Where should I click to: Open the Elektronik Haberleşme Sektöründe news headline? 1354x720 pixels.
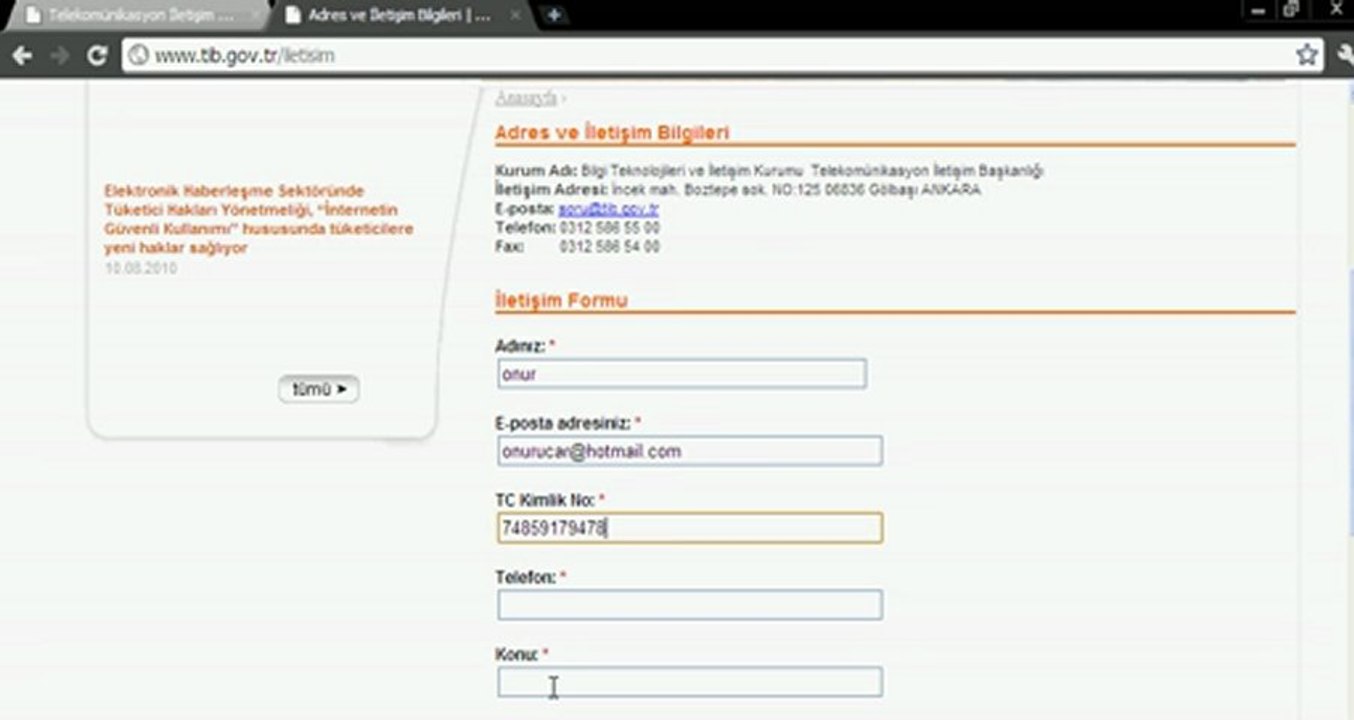[x=258, y=219]
